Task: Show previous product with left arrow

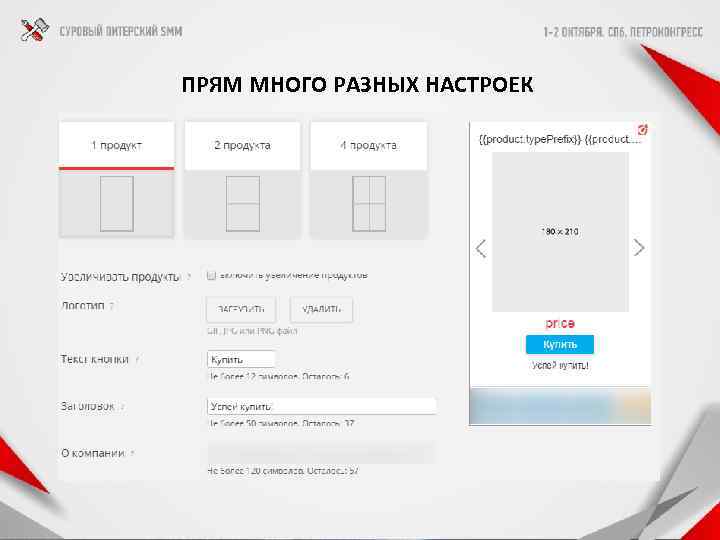Action: point(481,248)
